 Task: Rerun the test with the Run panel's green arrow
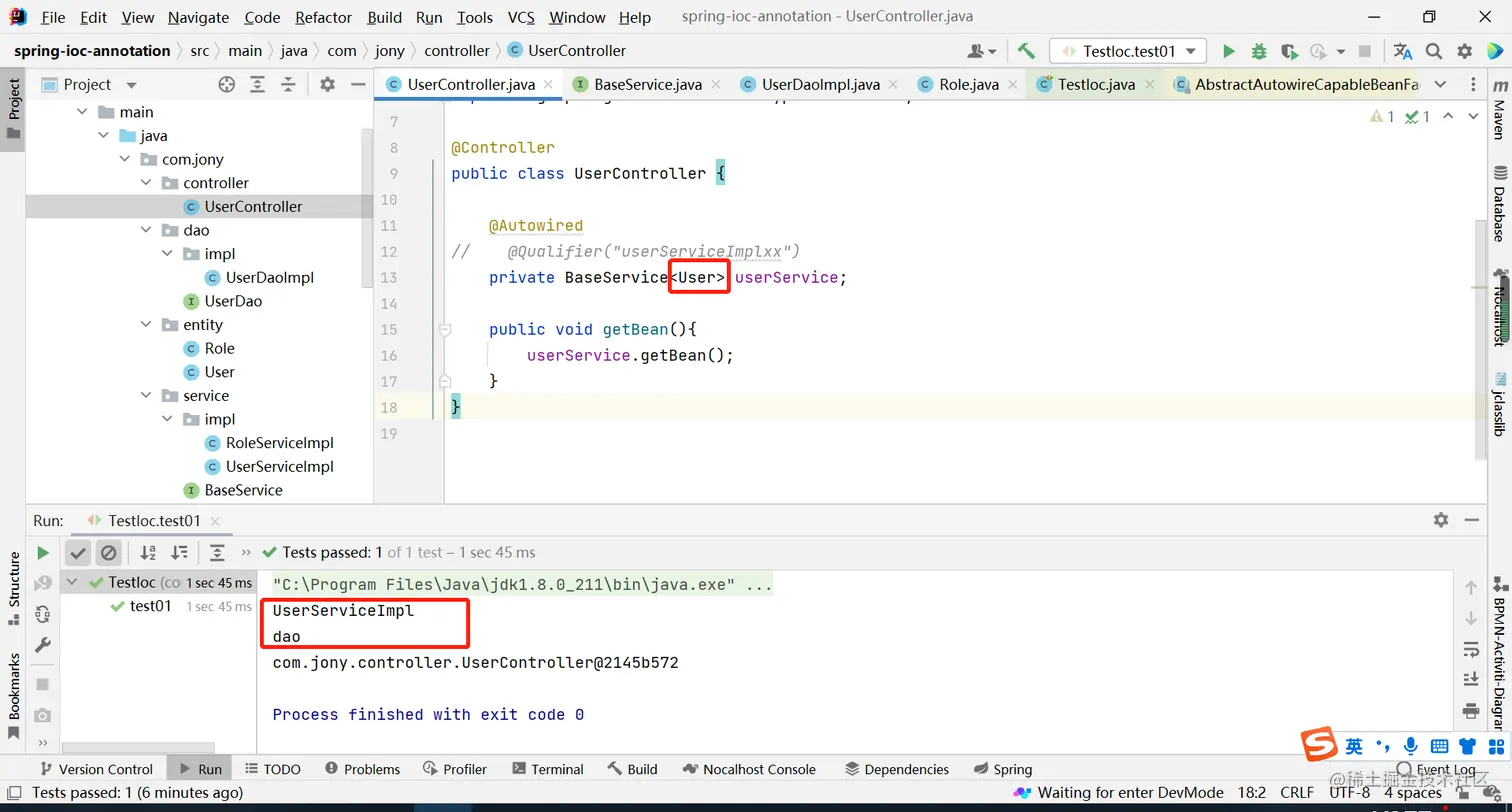[x=43, y=552]
